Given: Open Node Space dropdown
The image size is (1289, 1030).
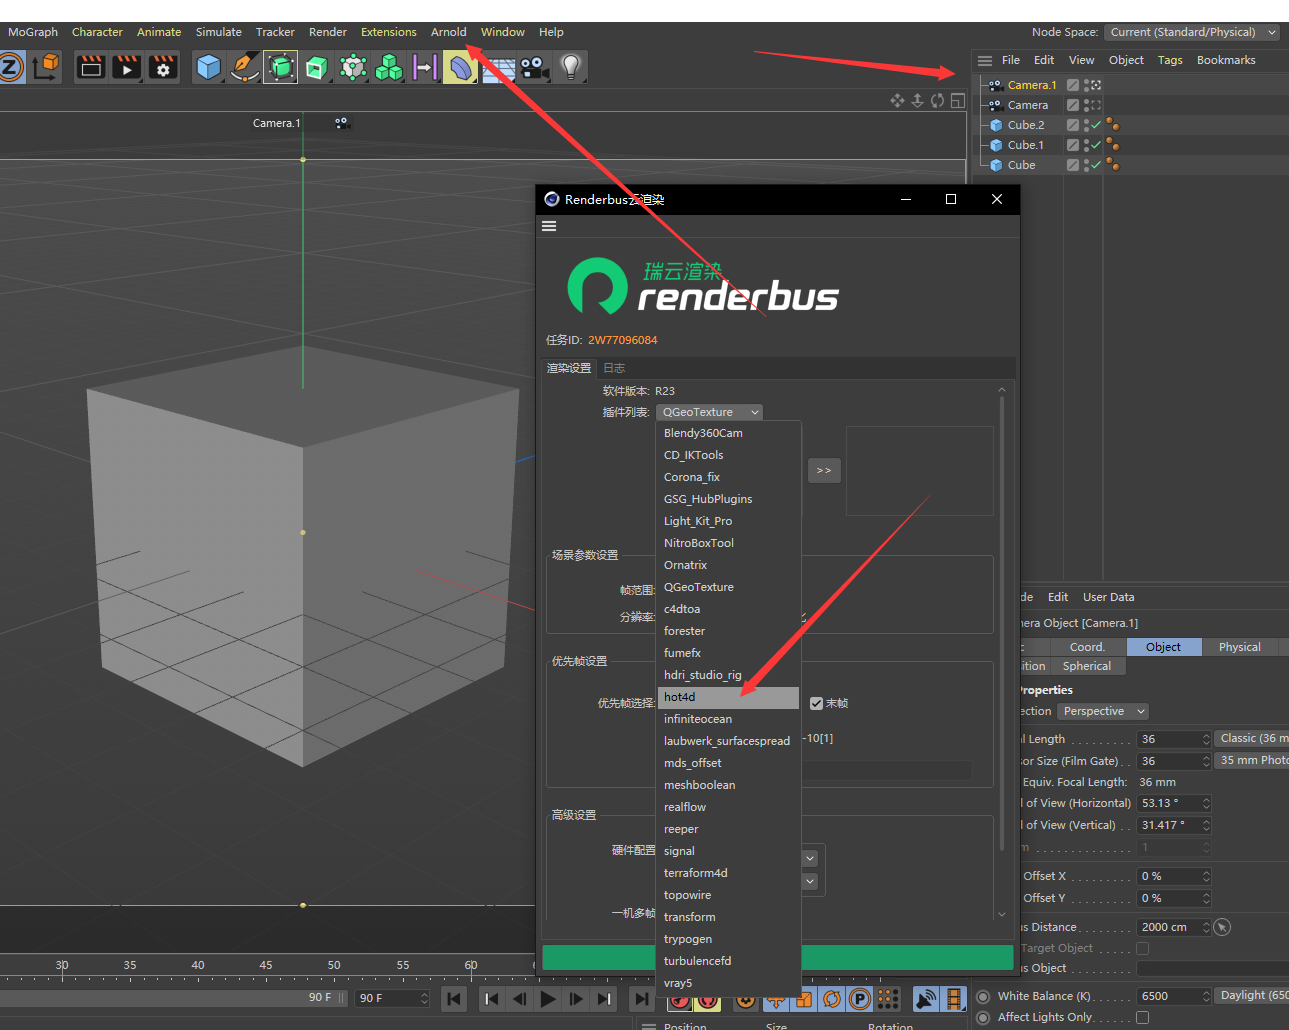Looking at the screenshot, I should (x=1194, y=32).
